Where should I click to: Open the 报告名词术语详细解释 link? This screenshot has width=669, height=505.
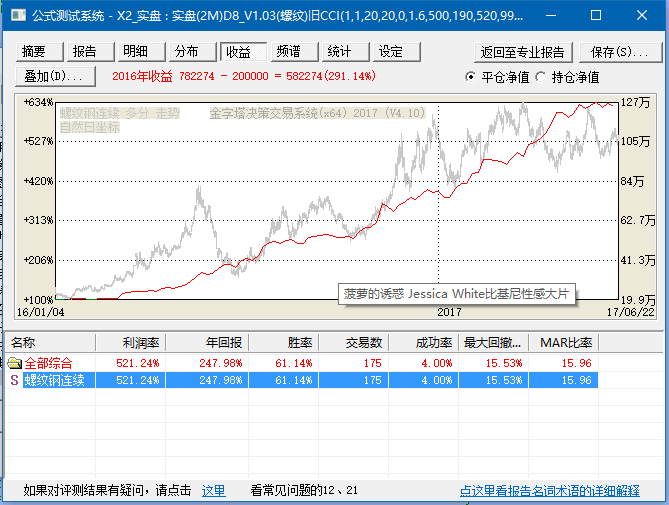coord(549,491)
